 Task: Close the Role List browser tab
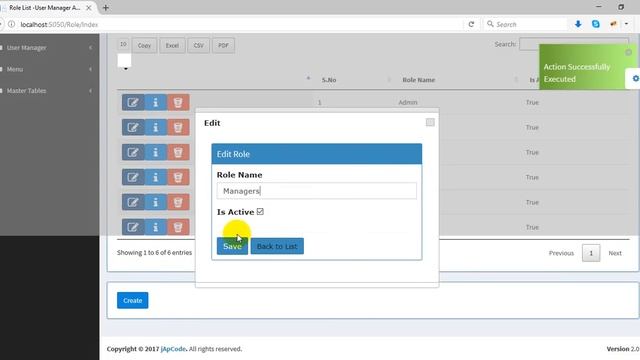click(x=89, y=8)
